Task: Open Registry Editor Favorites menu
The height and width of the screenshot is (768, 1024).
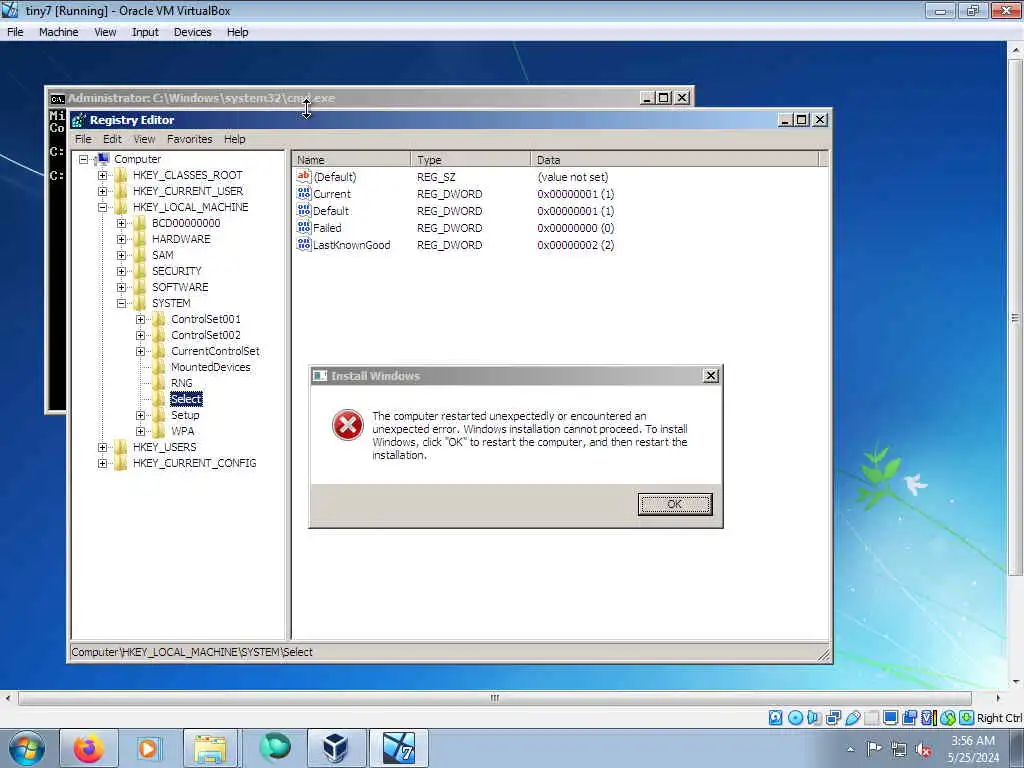Action: point(189,139)
